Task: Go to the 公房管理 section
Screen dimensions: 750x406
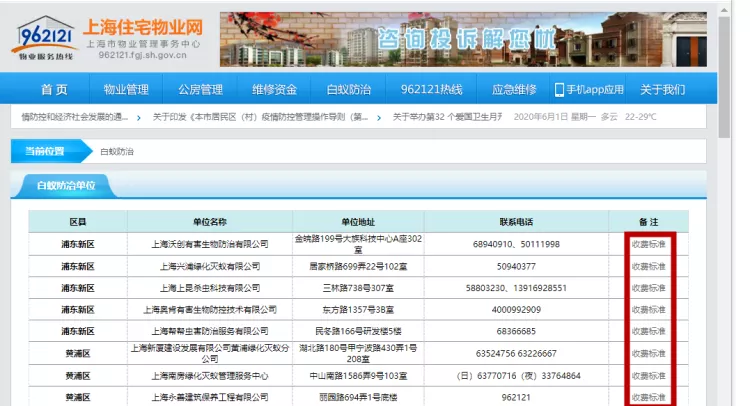Action: pyautogui.click(x=200, y=89)
